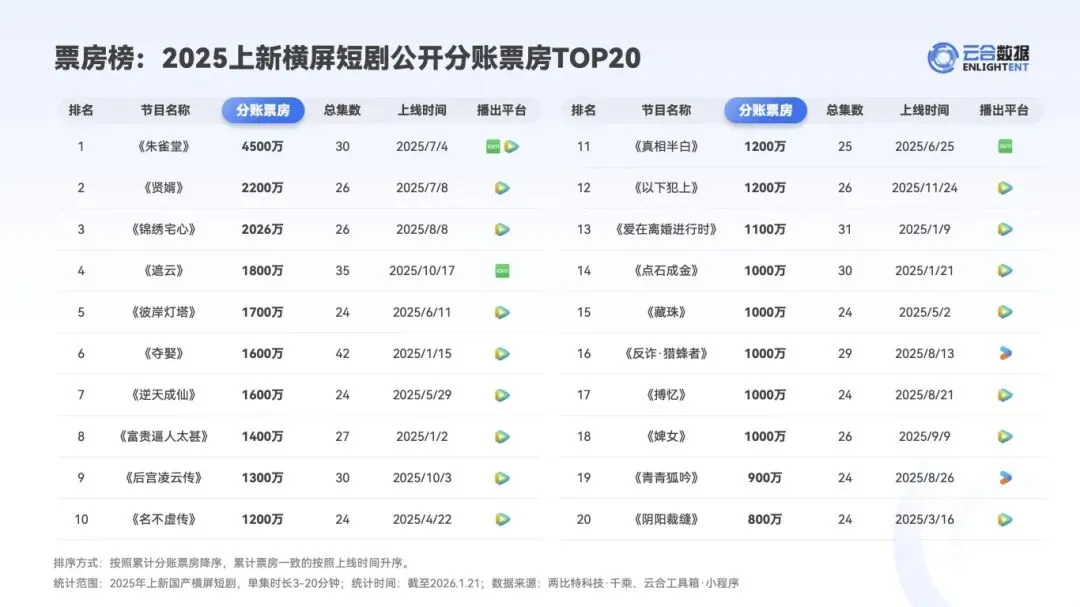Click the 1100万 box office value
1080x607 pixels.
[765, 229]
